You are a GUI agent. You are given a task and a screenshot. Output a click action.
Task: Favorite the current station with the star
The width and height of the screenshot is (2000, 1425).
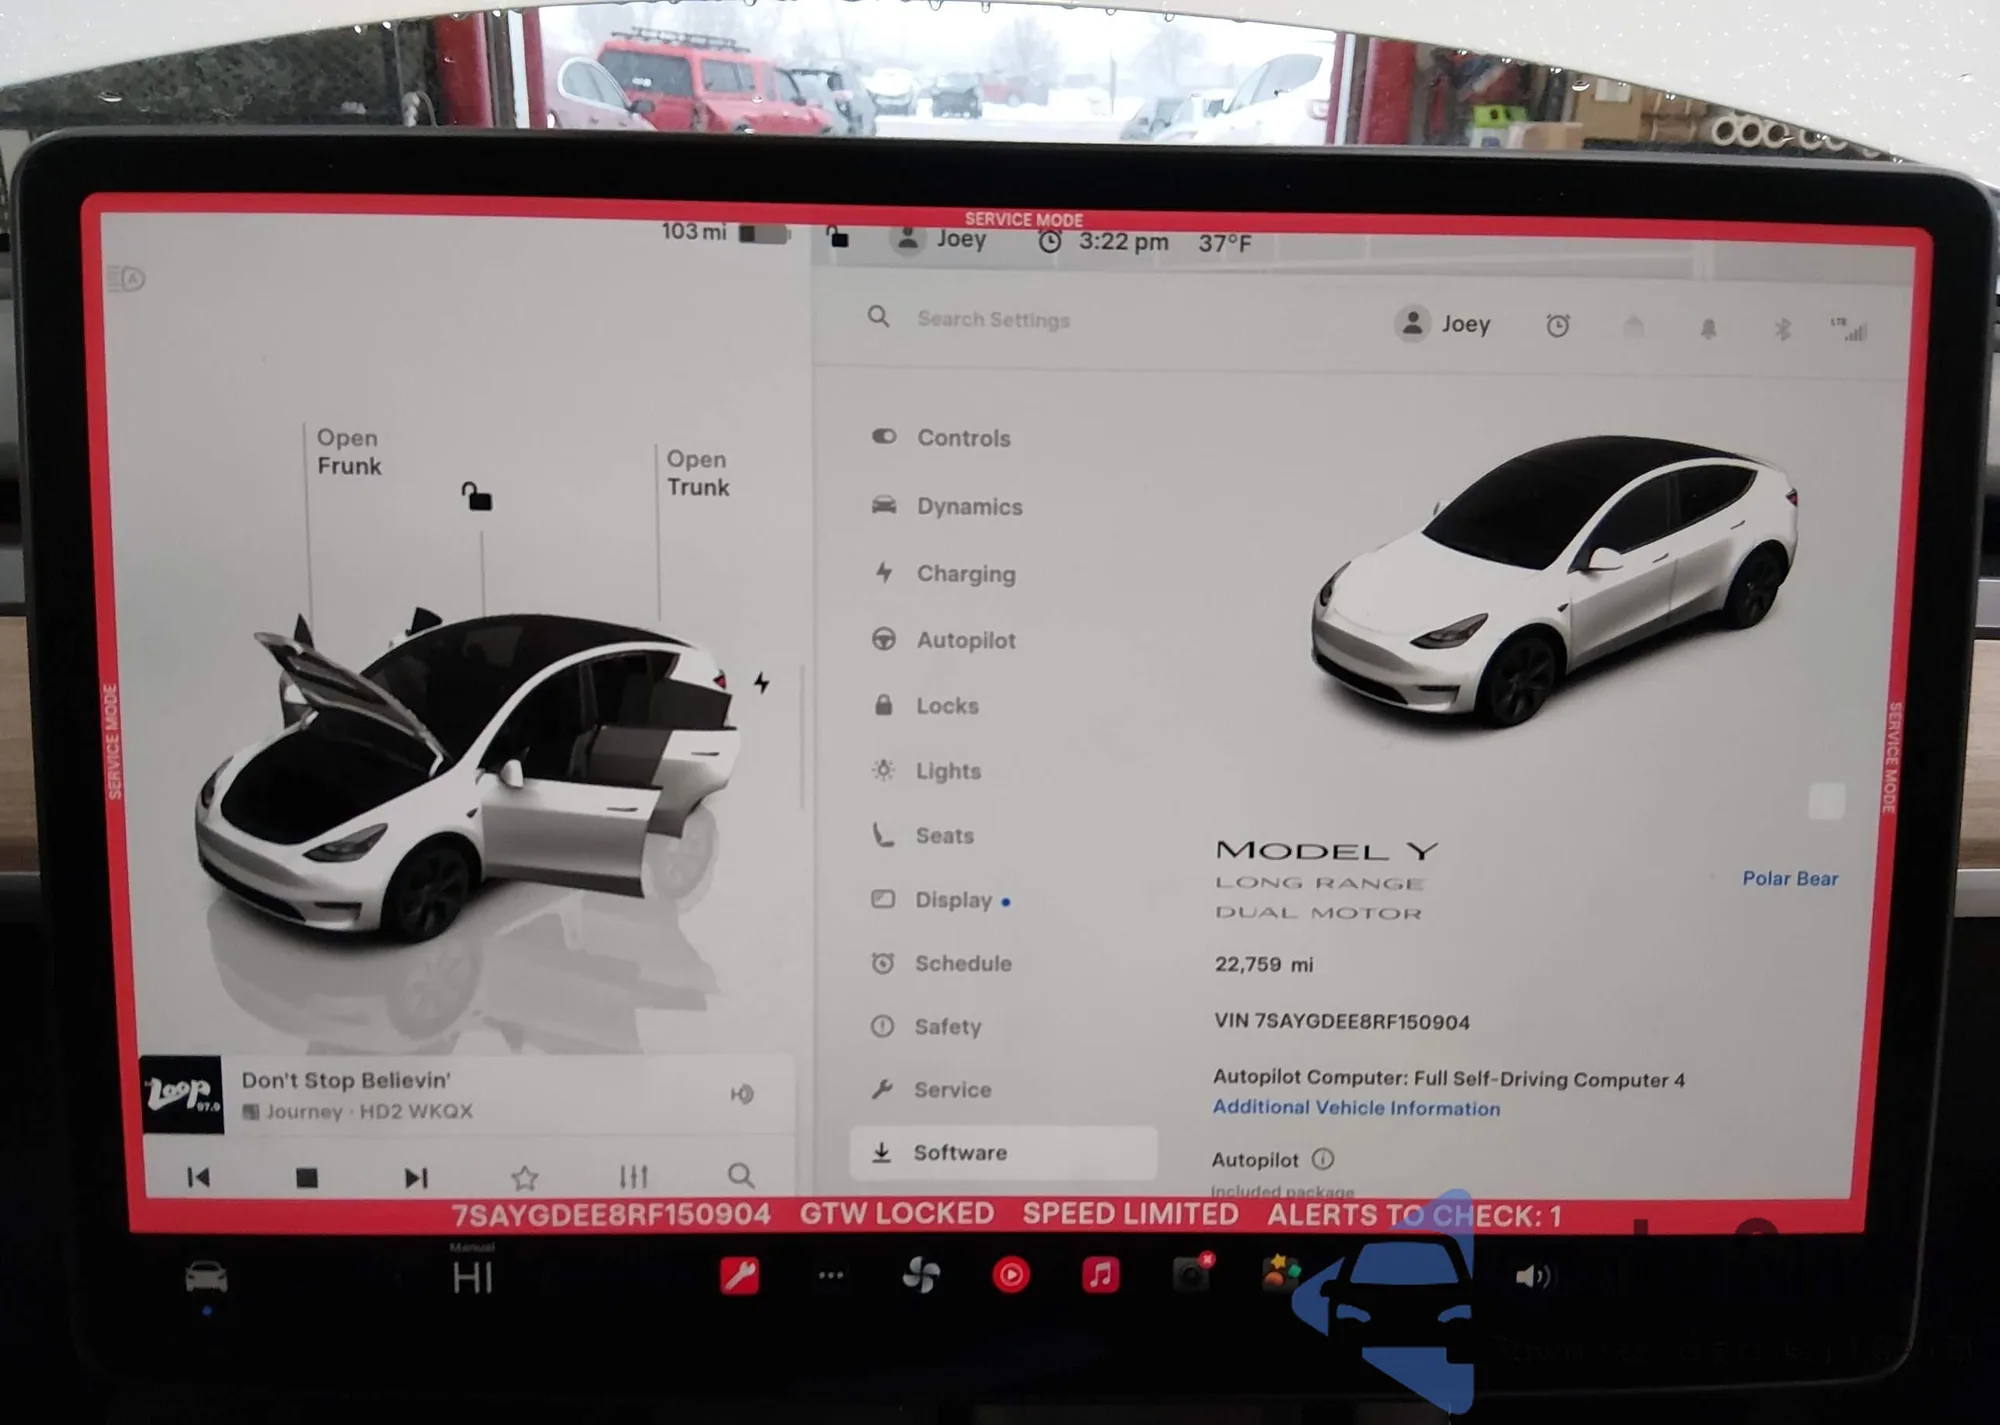(x=524, y=1177)
